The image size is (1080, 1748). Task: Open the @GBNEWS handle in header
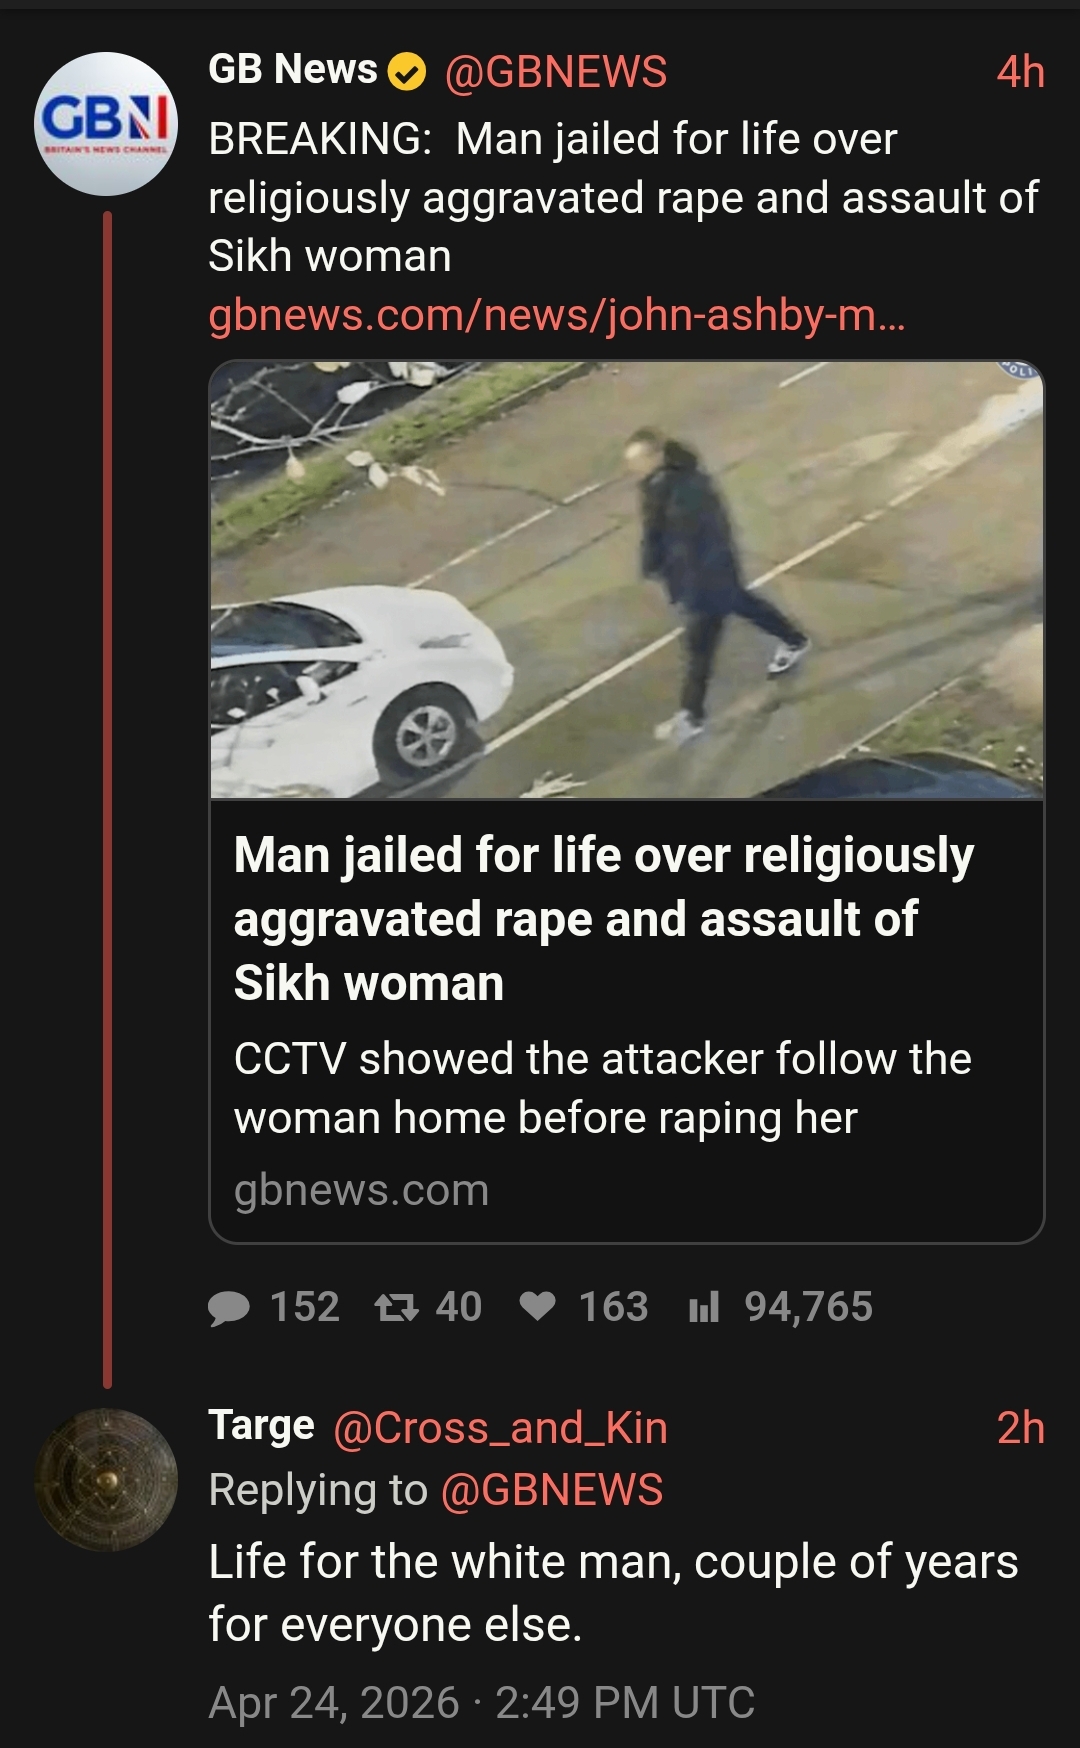[x=555, y=72]
